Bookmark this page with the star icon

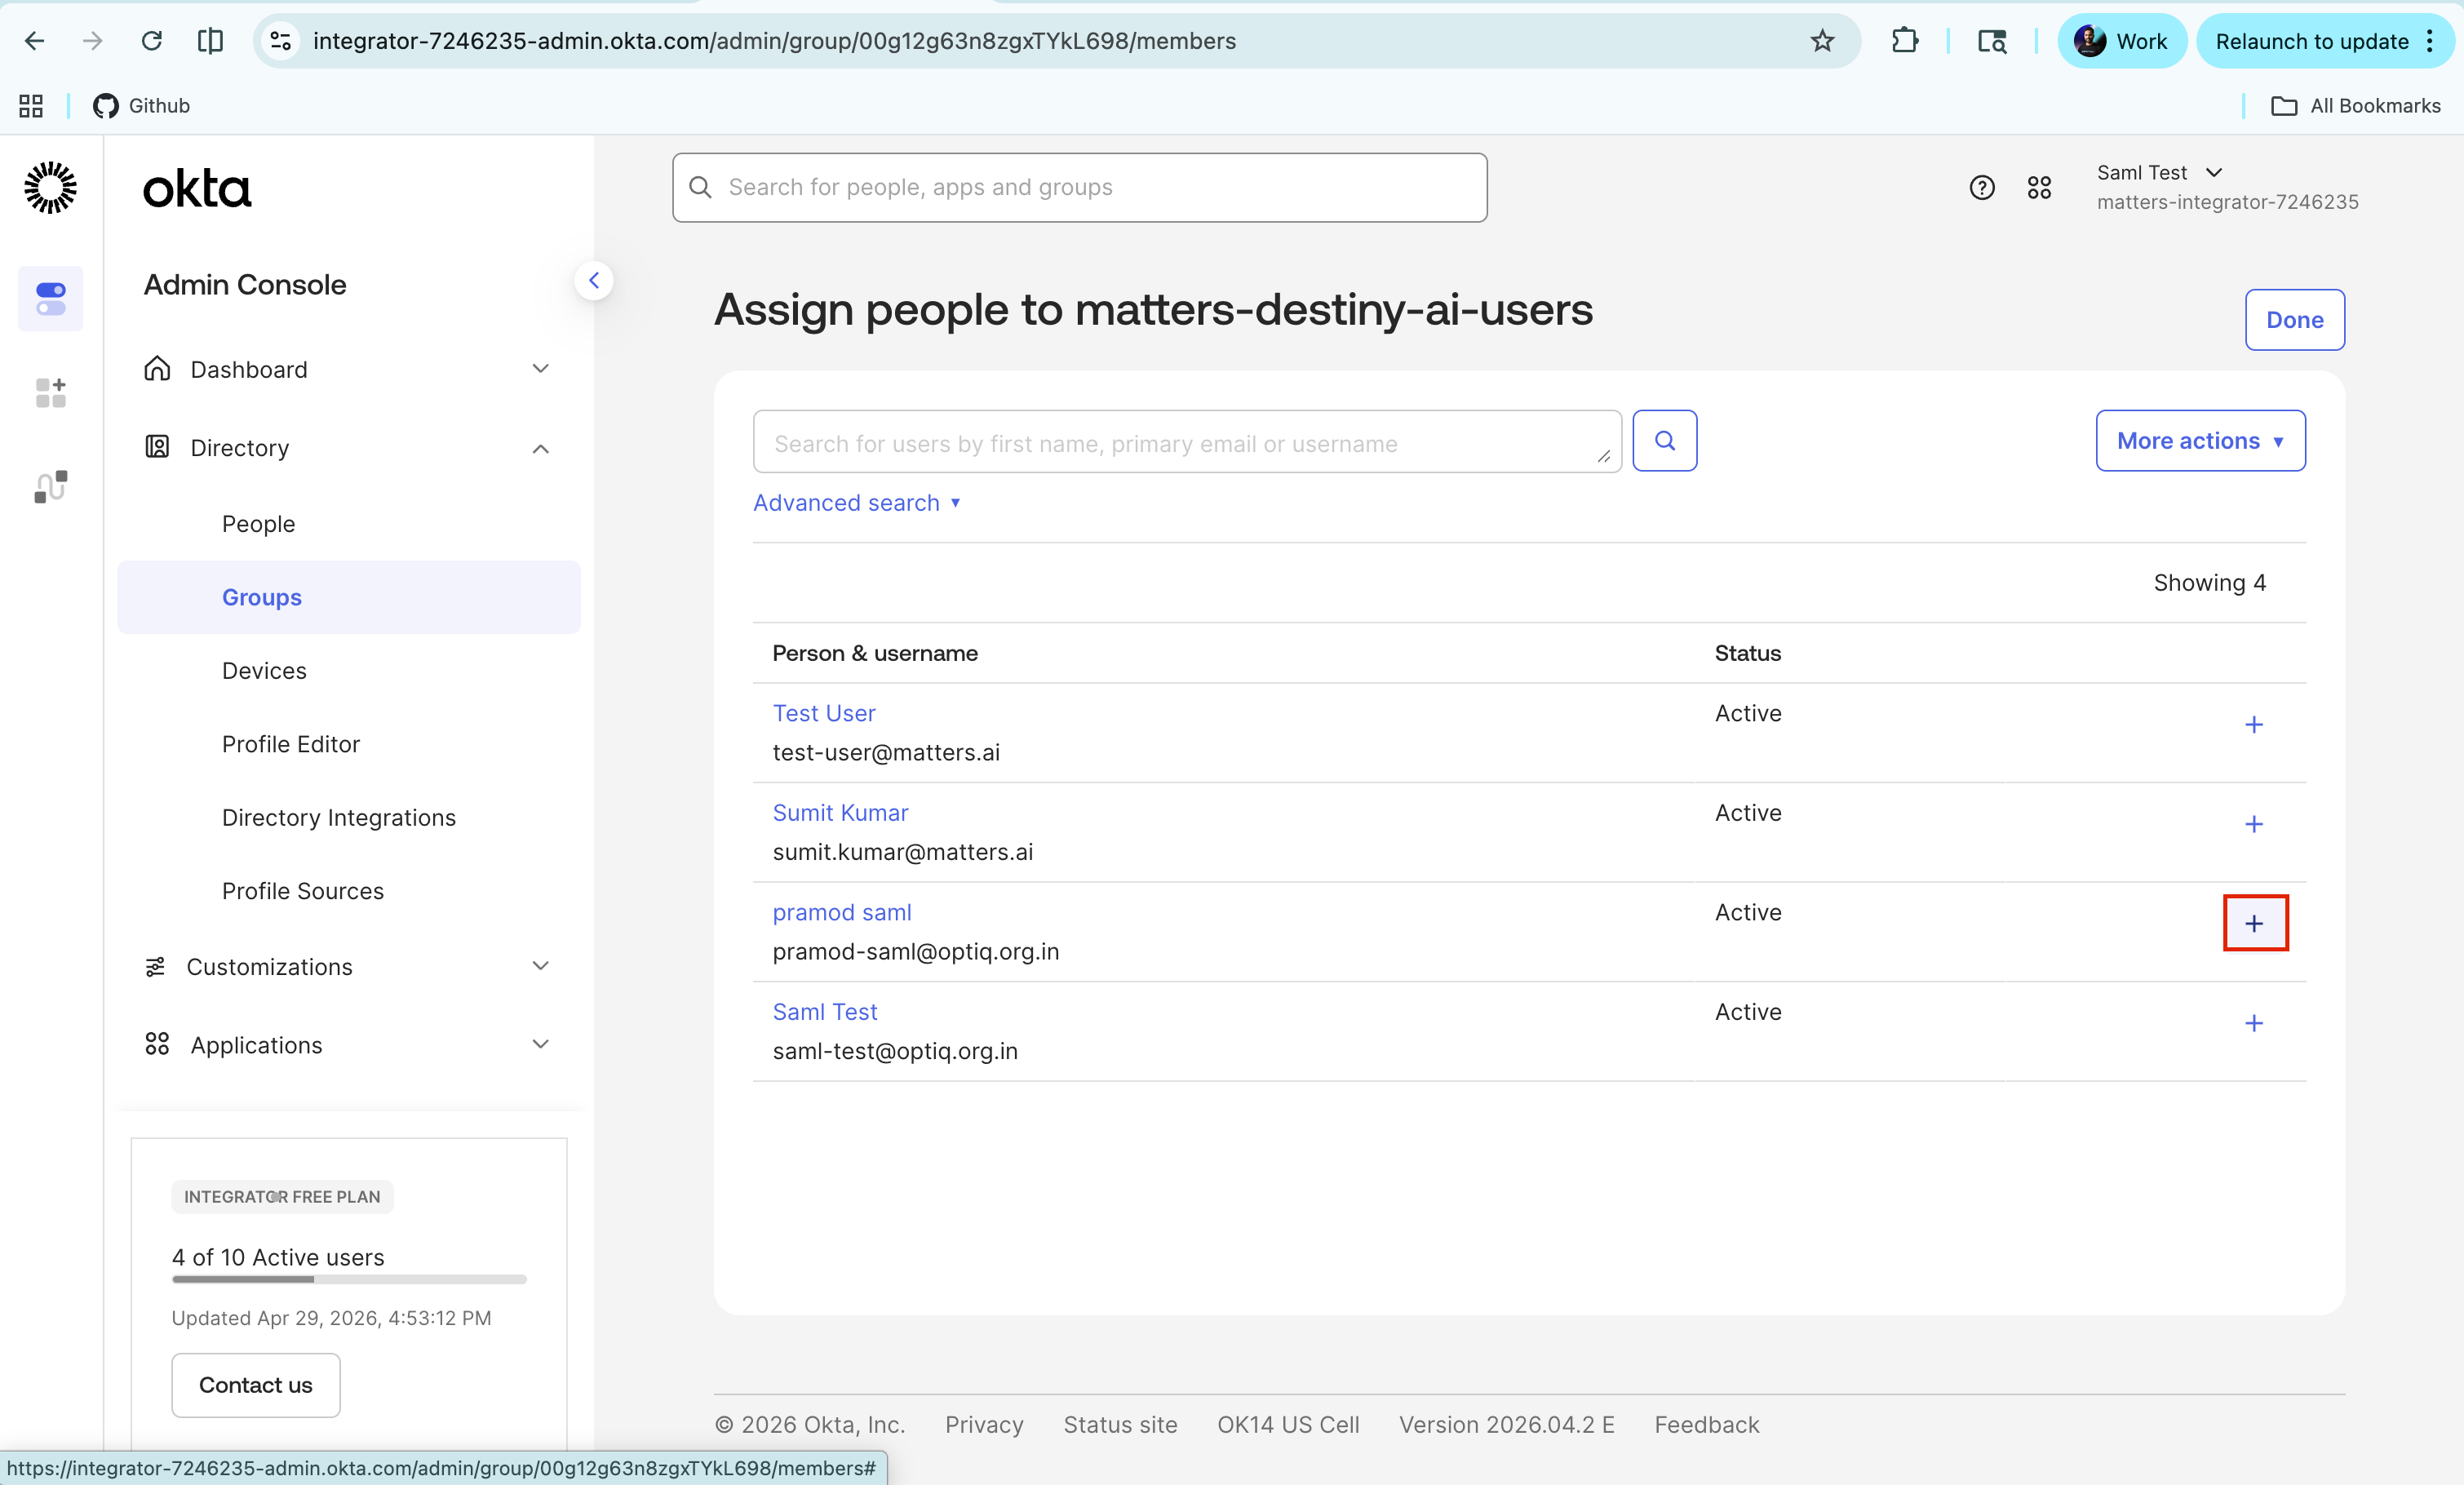[1822, 41]
